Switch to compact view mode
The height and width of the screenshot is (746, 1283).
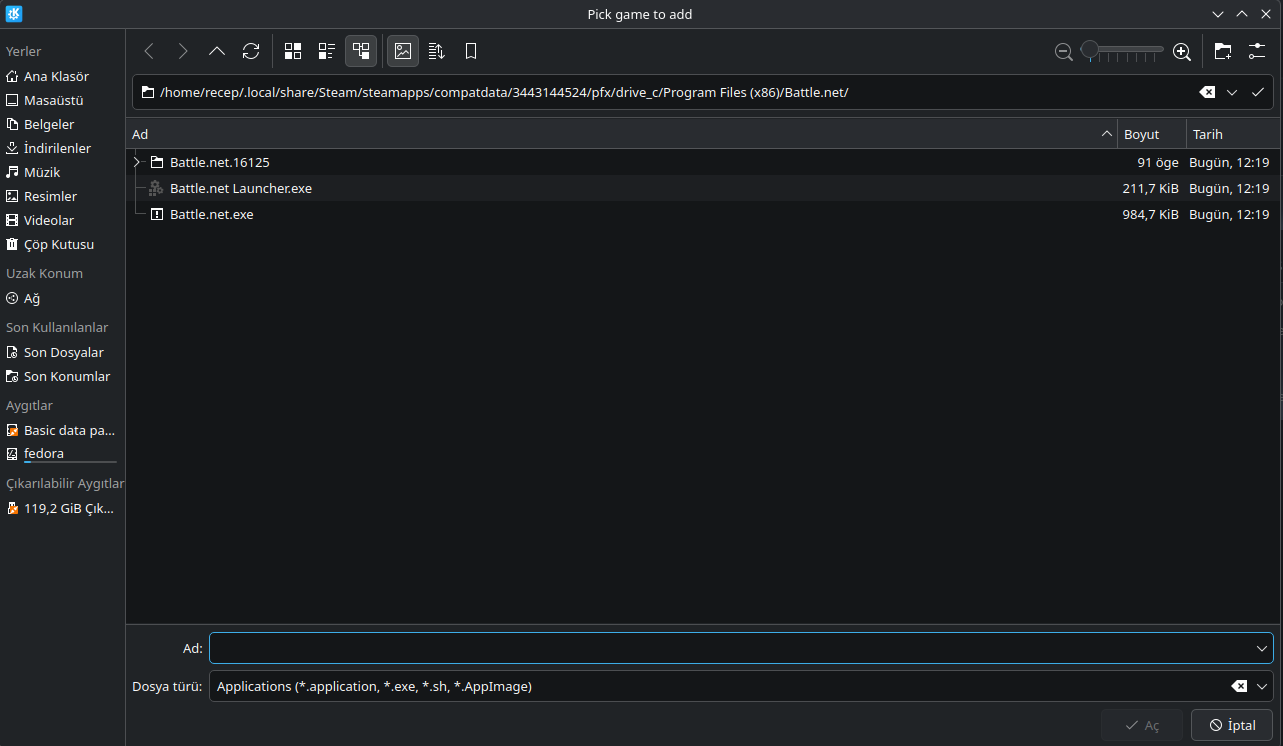tap(327, 51)
